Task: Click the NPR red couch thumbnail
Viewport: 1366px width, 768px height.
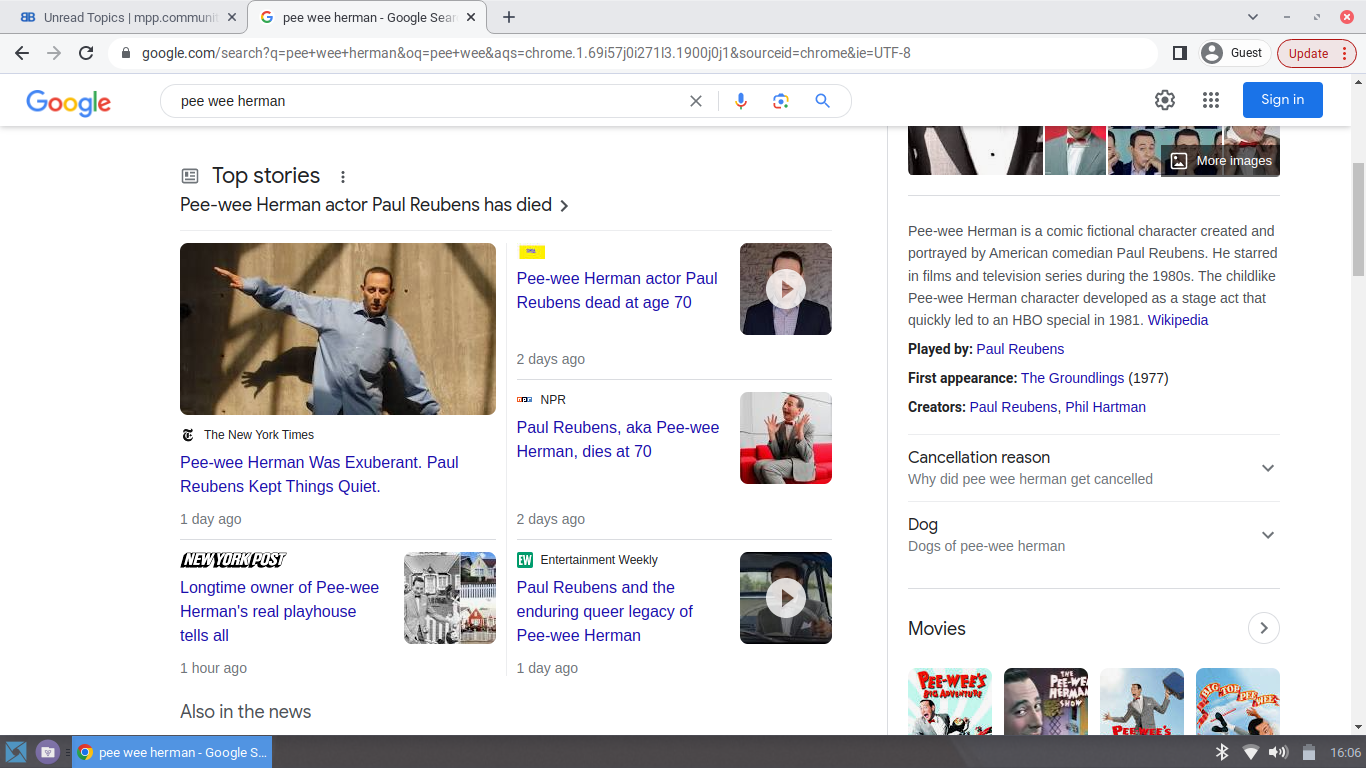Action: pyautogui.click(x=786, y=438)
